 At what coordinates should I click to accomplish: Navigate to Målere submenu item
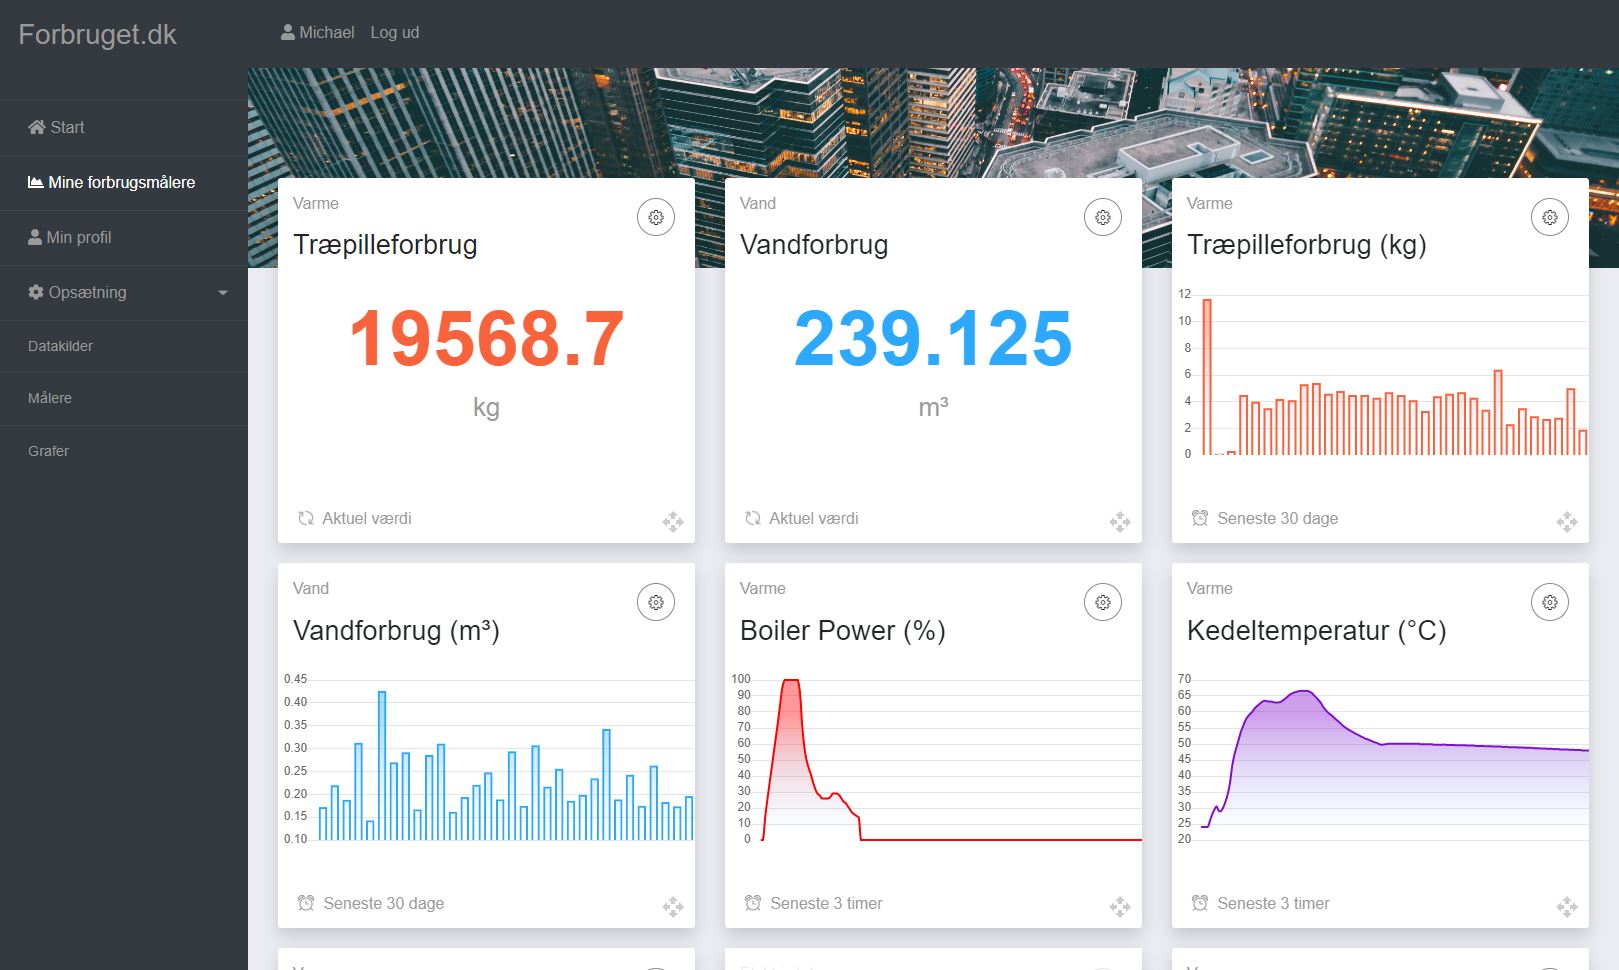(x=50, y=398)
